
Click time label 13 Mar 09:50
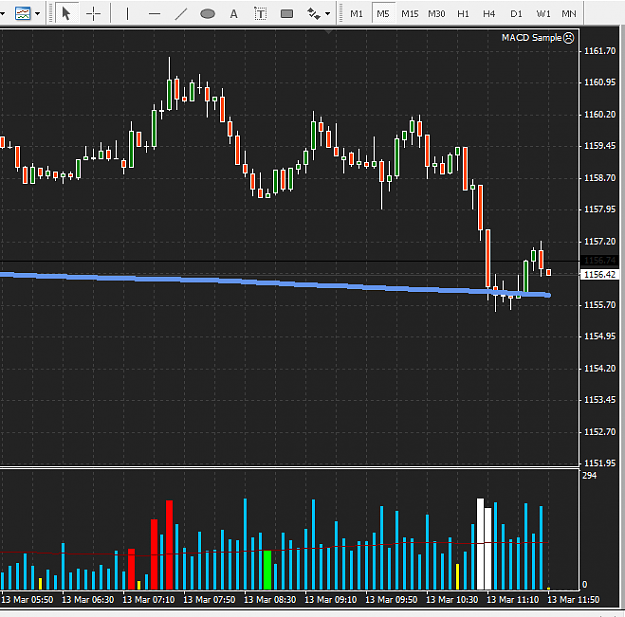tap(391, 600)
